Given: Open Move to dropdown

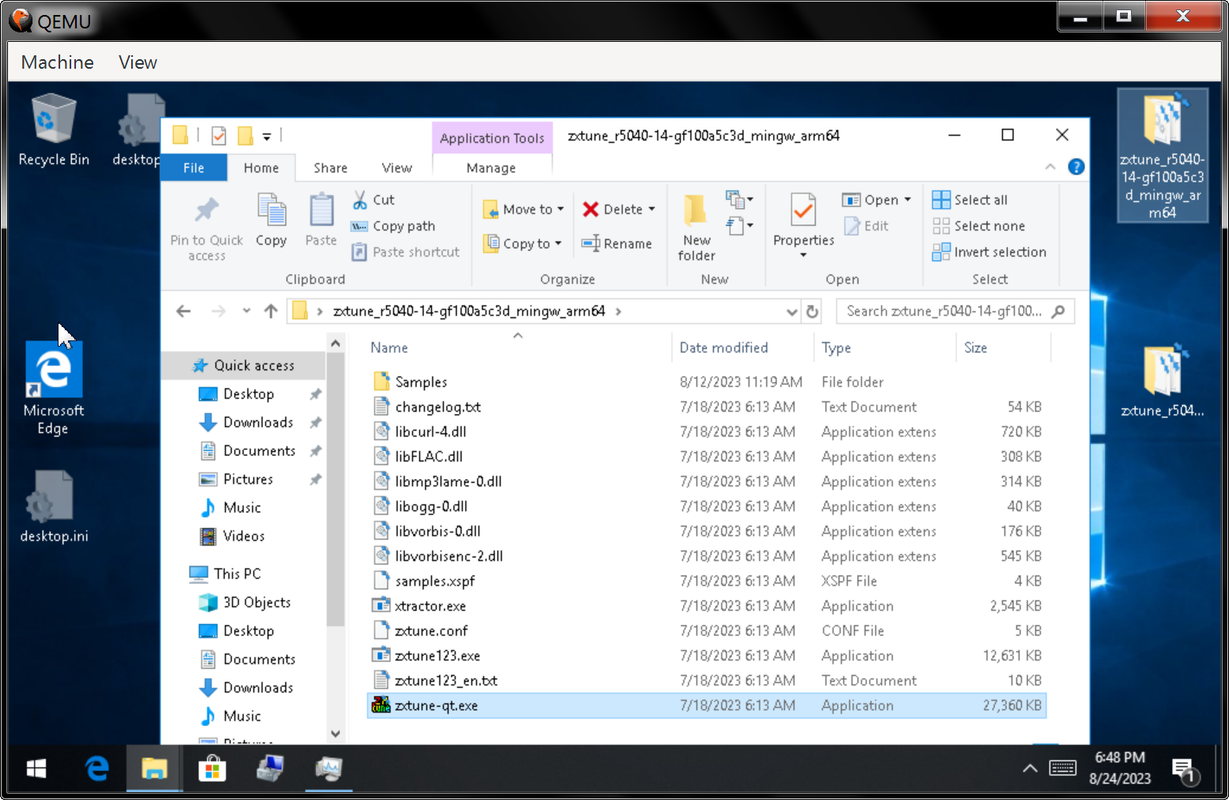Looking at the screenshot, I should click(x=523, y=209).
